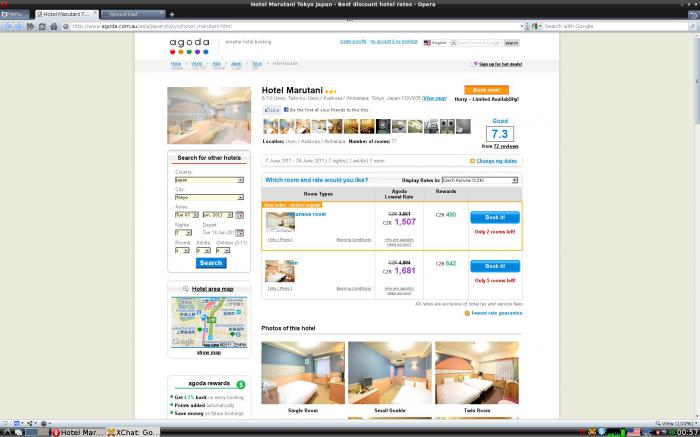Expand the Children dropdown
This screenshot has width=700, height=437.
223,250
